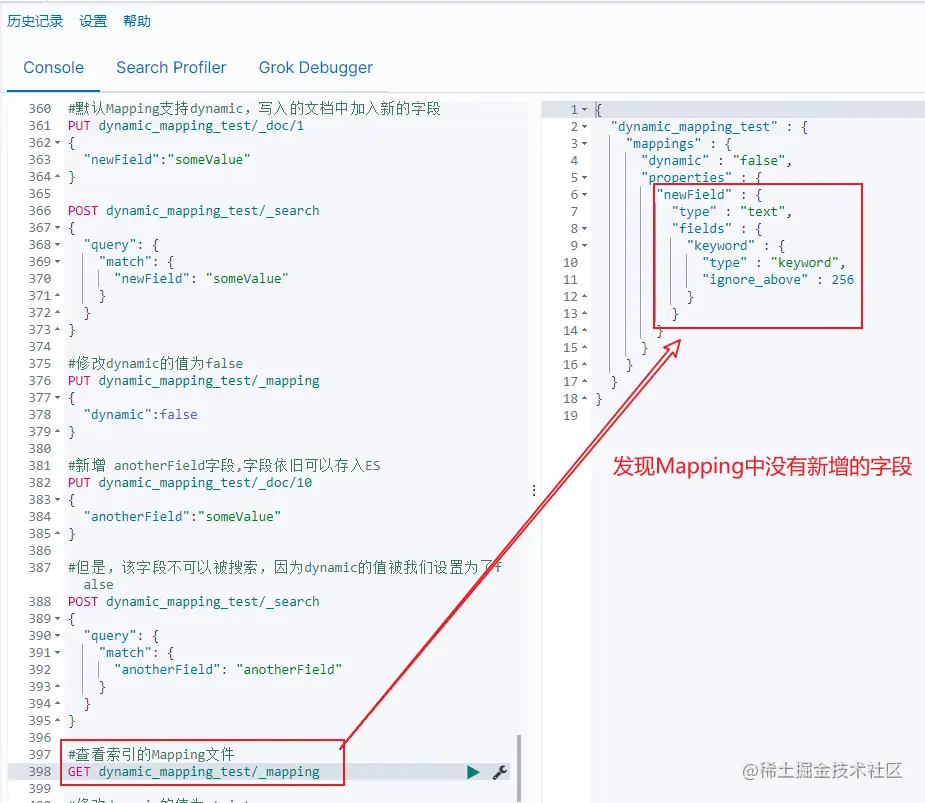Click "ignore_above" : 256 in response
Screen dimensions: 925x803
click(778, 280)
